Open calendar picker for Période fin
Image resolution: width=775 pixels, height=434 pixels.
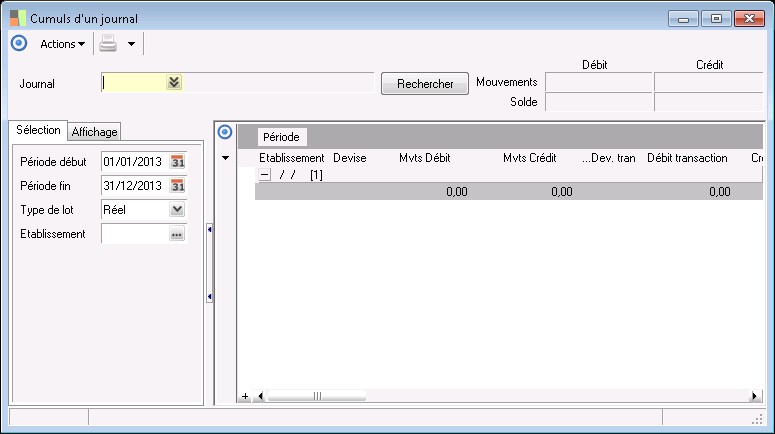177,186
